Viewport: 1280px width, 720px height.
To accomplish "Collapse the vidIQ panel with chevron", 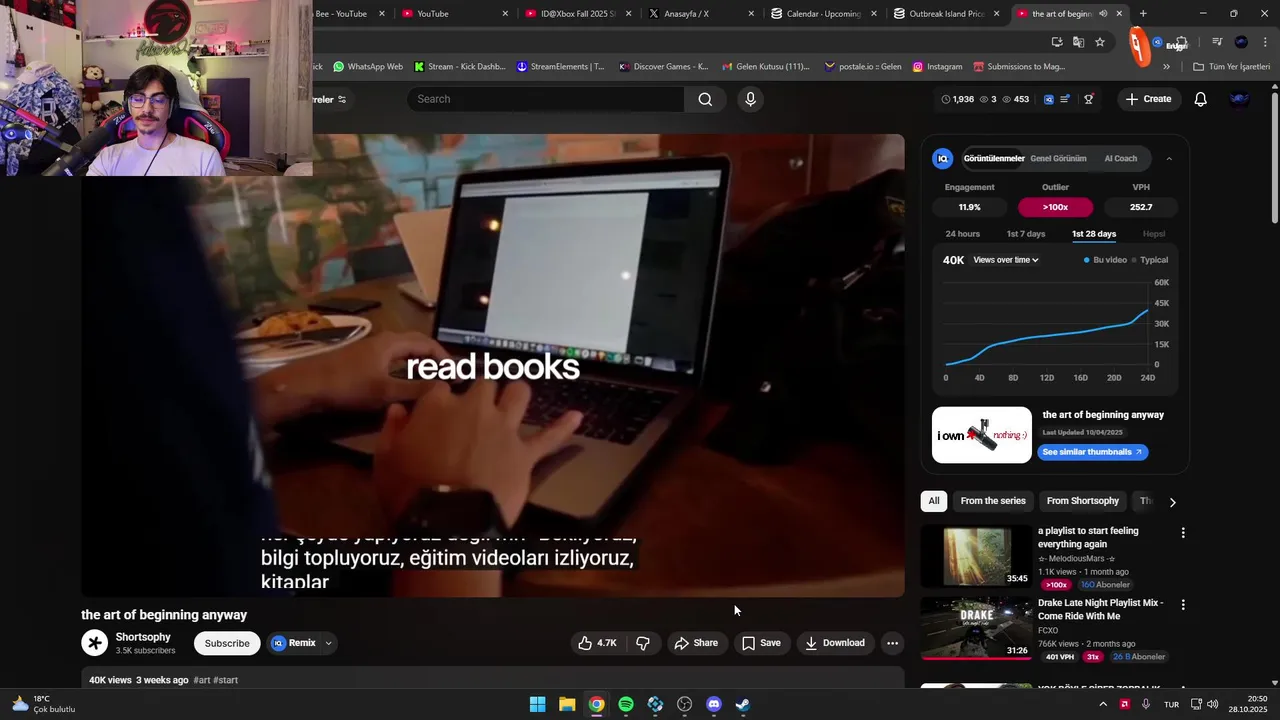I will pos(1169,158).
